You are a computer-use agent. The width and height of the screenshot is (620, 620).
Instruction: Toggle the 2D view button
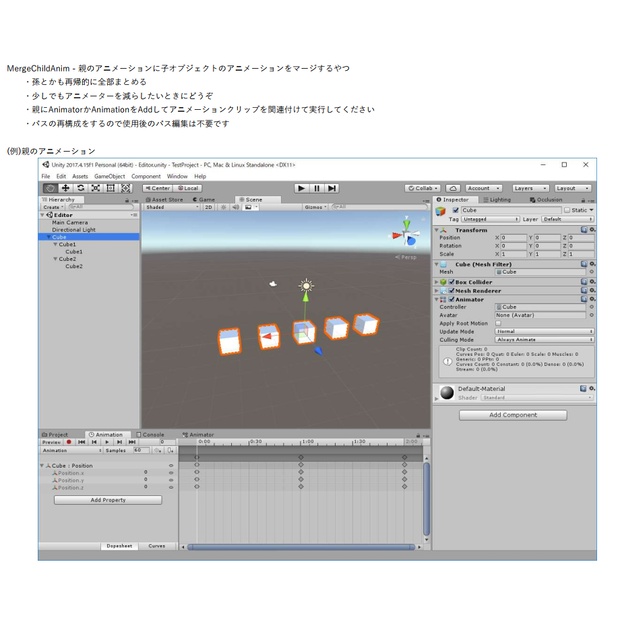coord(208,207)
